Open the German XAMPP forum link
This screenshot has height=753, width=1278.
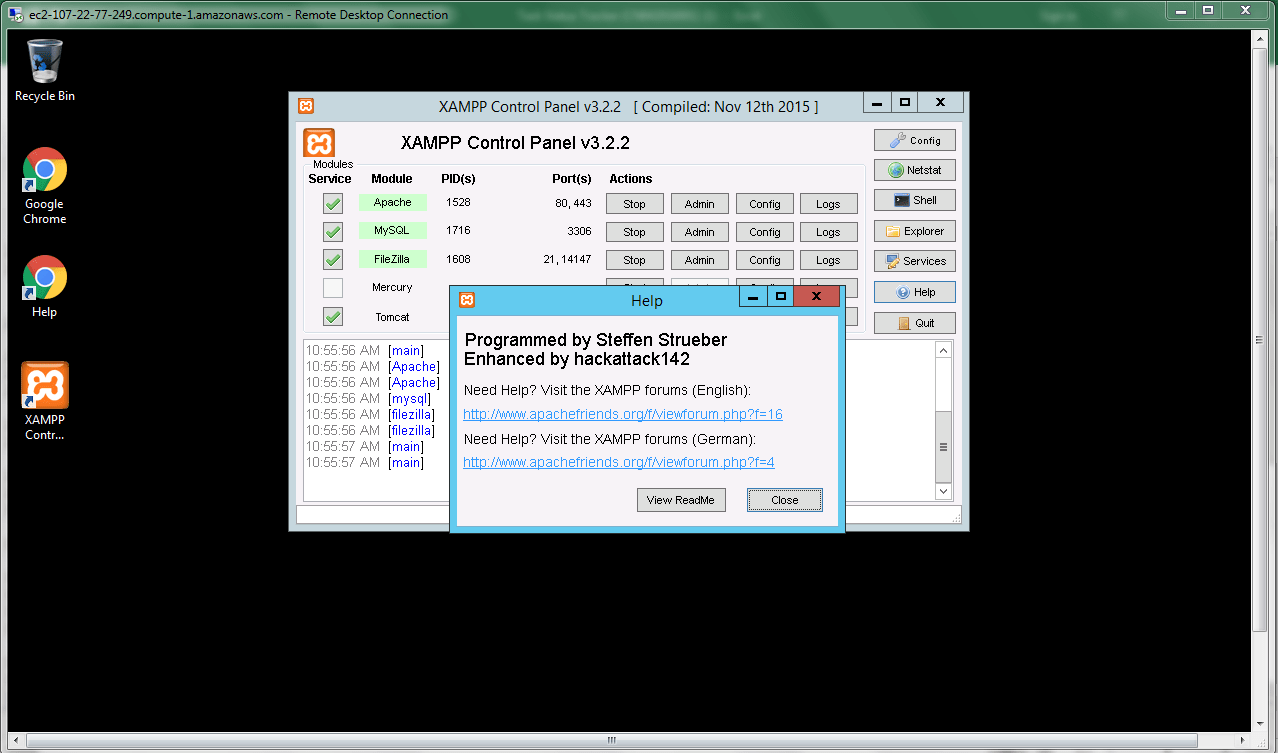click(x=618, y=462)
